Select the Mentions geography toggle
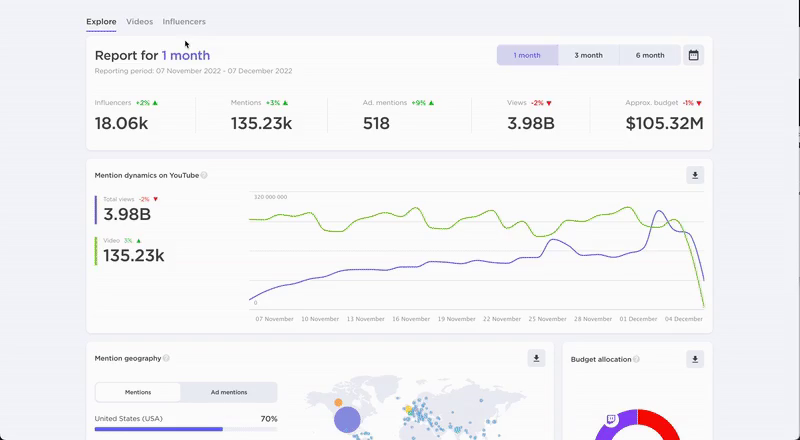Image resolution: width=800 pixels, height=440 pixels. [x=138, y=392]
